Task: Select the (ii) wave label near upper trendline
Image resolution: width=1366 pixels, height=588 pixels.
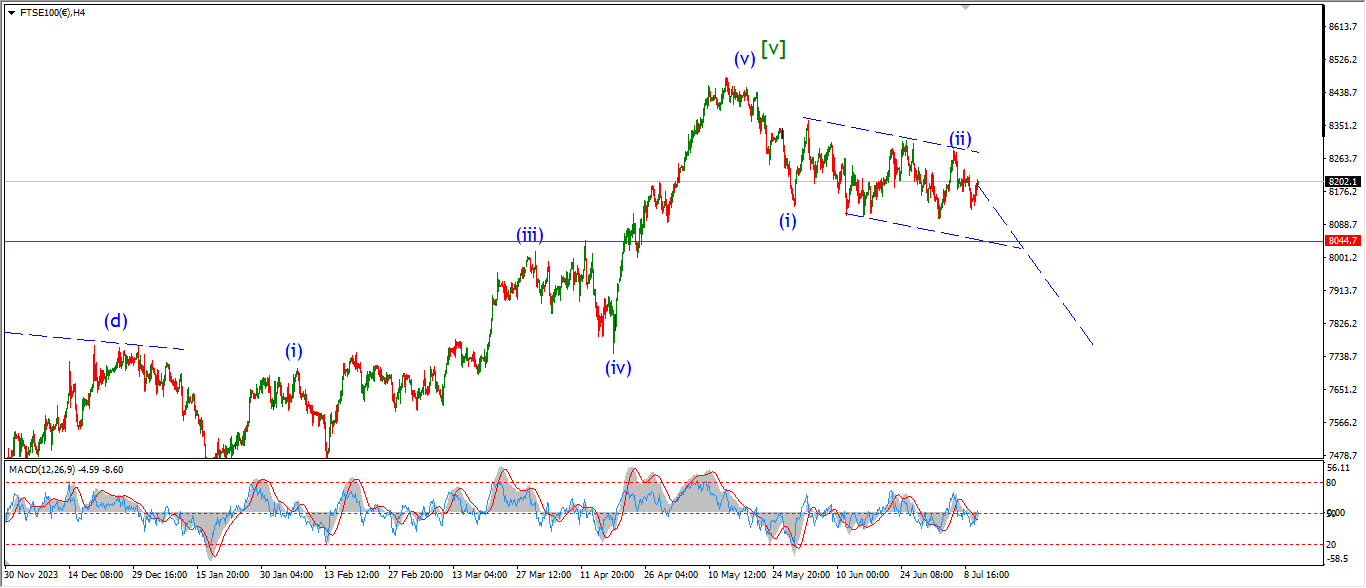Action: pos(960,139)
